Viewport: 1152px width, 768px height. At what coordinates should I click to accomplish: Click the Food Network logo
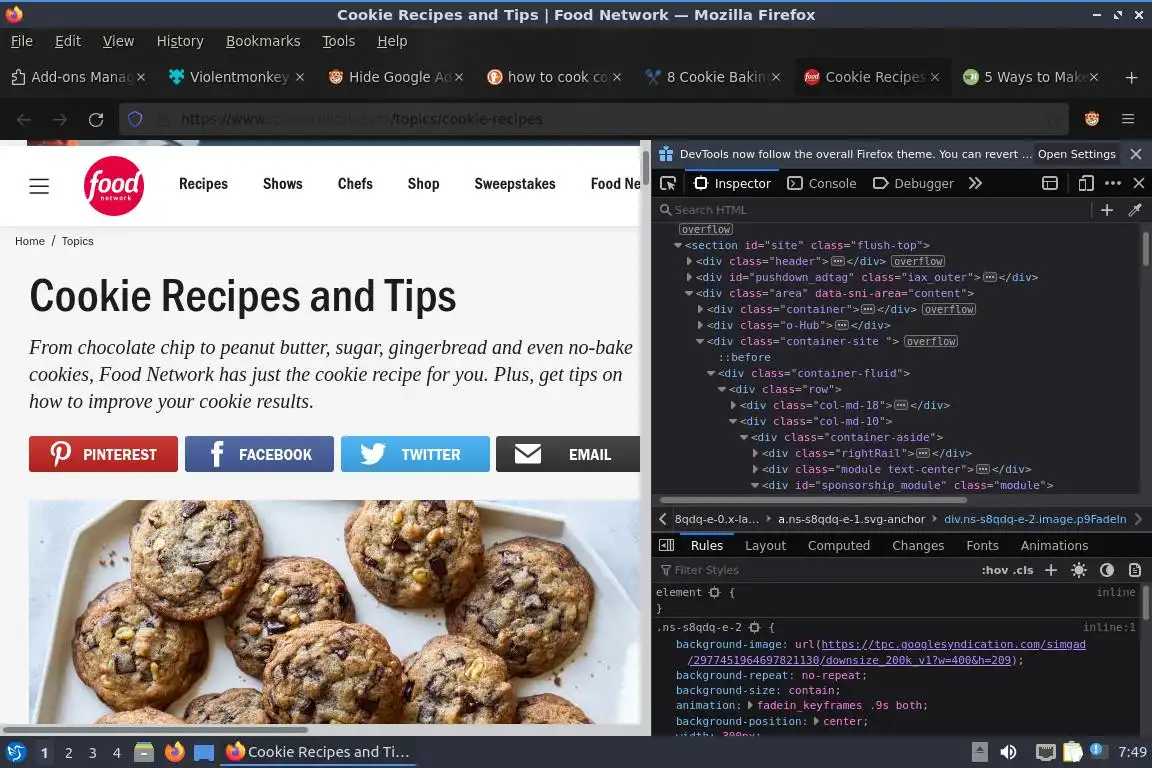[114, 186]
